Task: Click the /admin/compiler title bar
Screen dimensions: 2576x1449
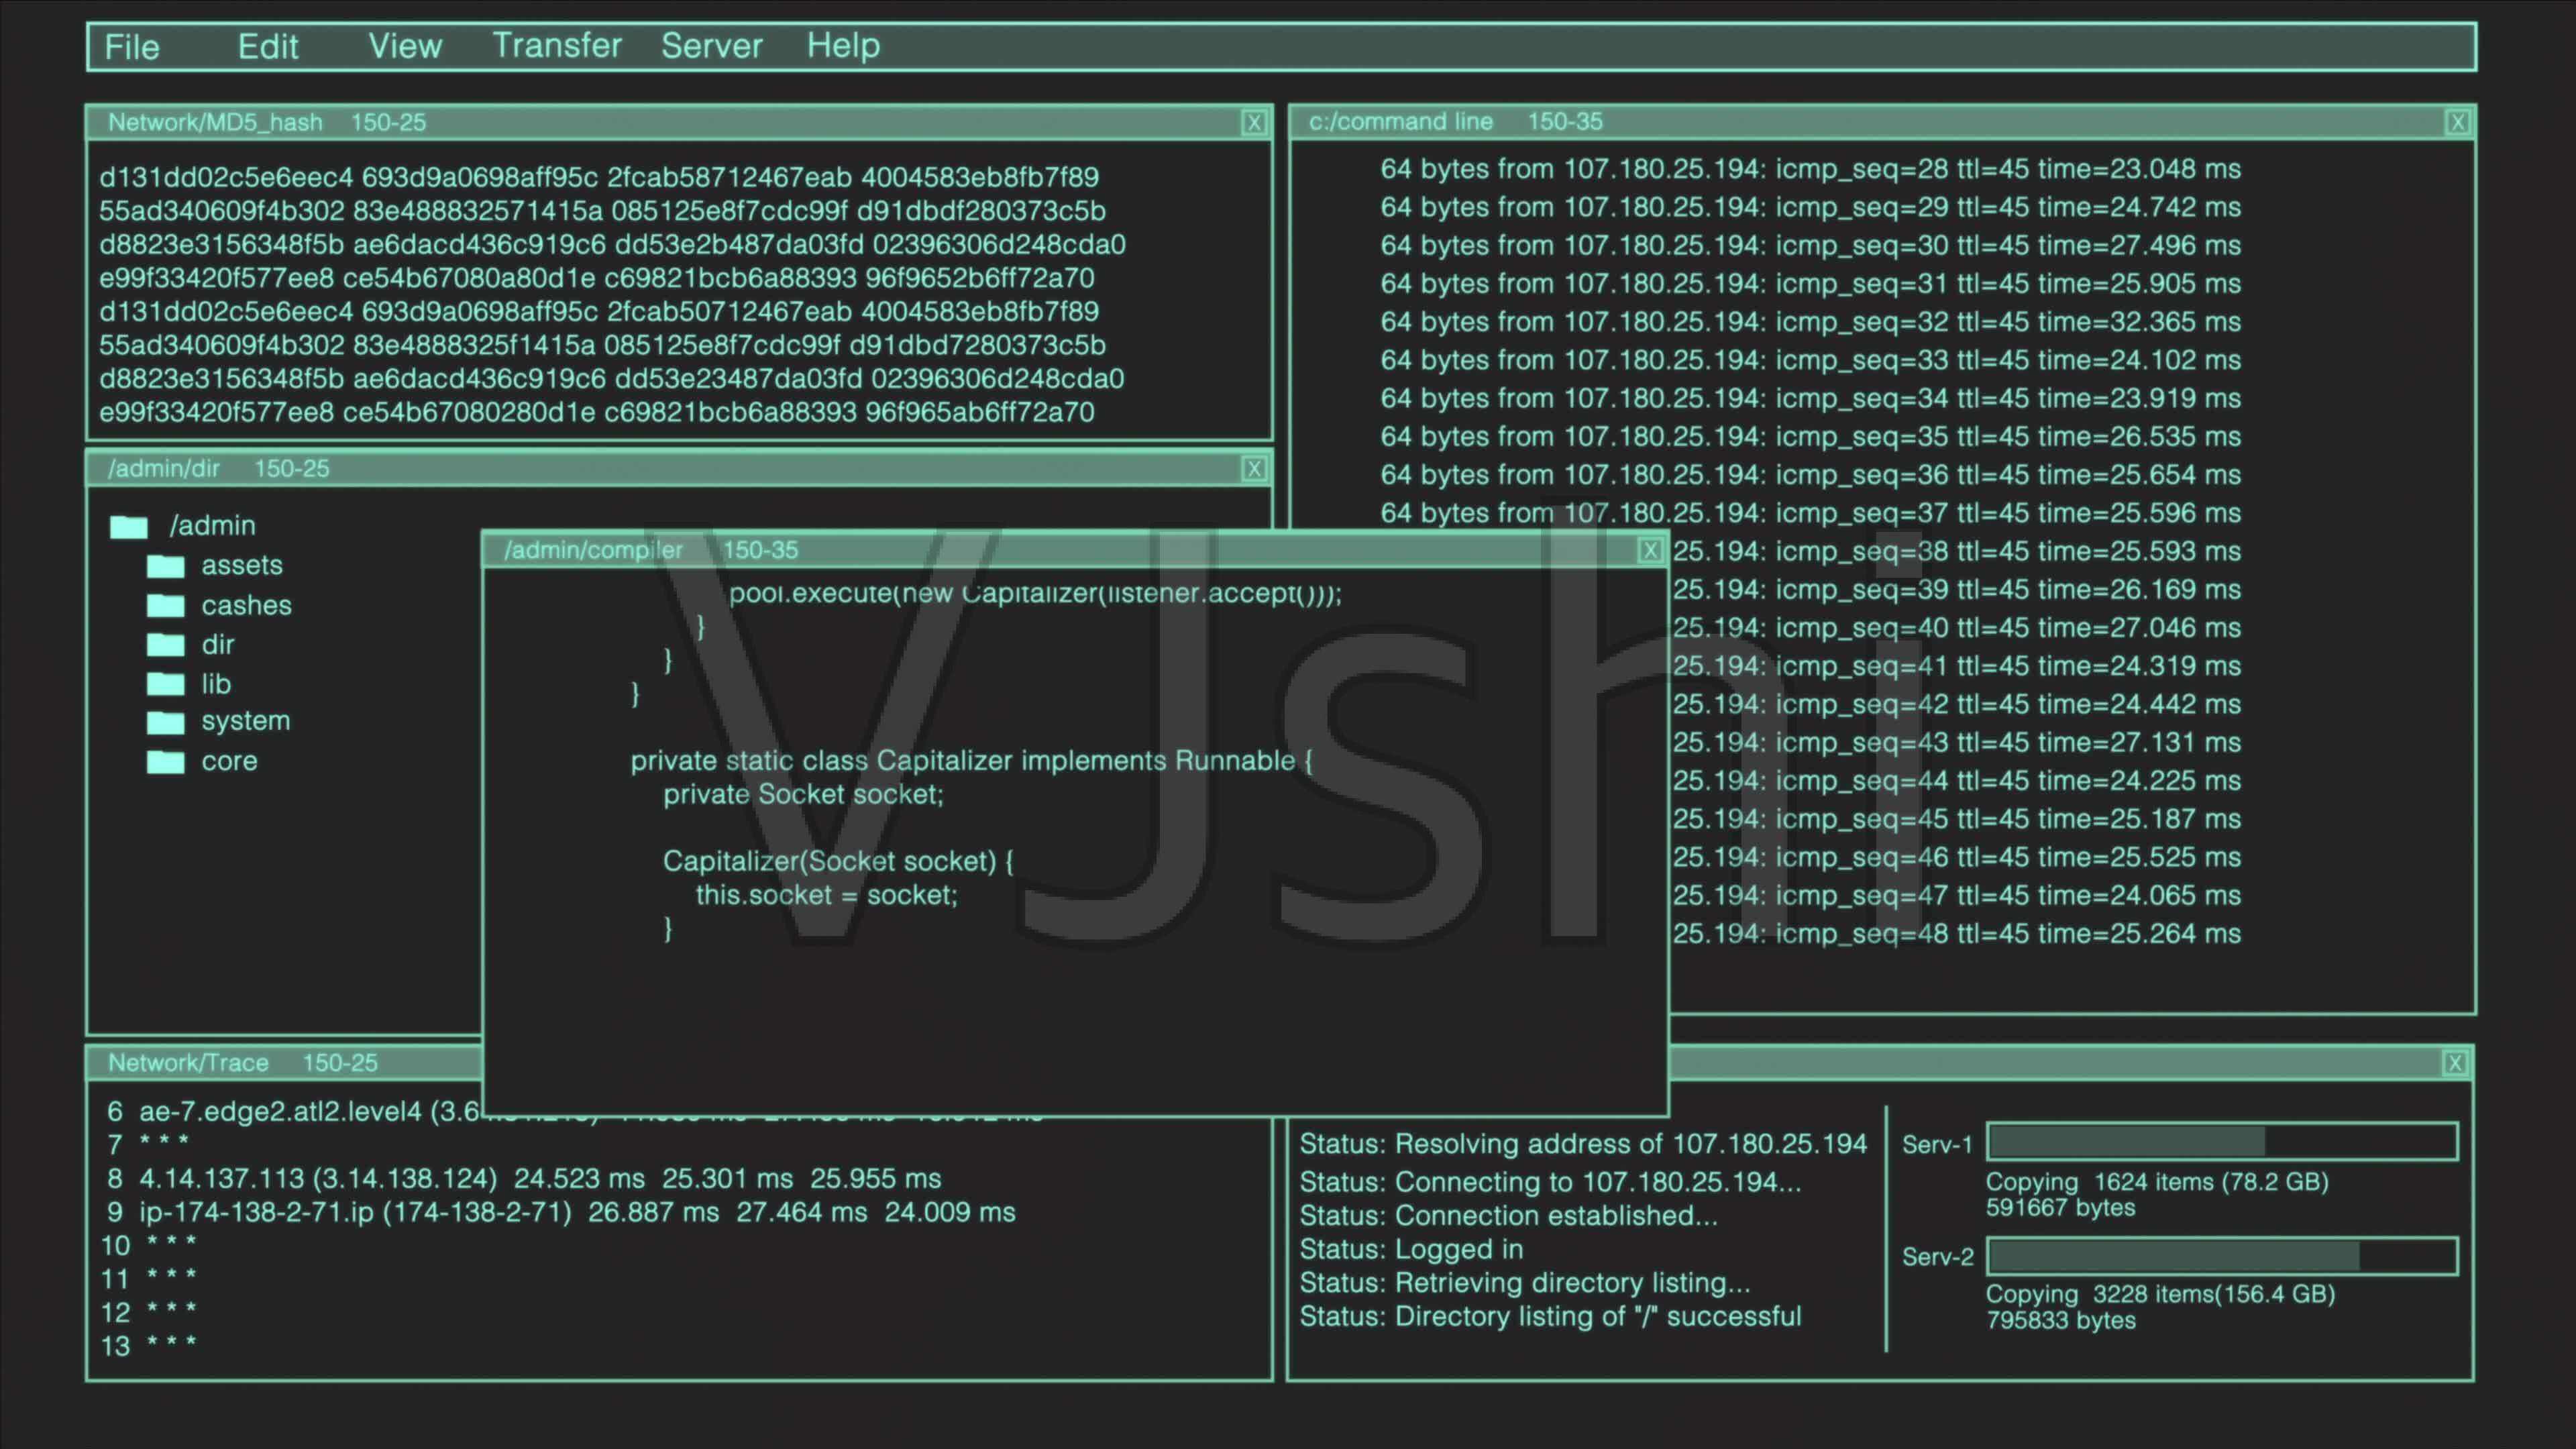Action: [x=1075, y=550]
